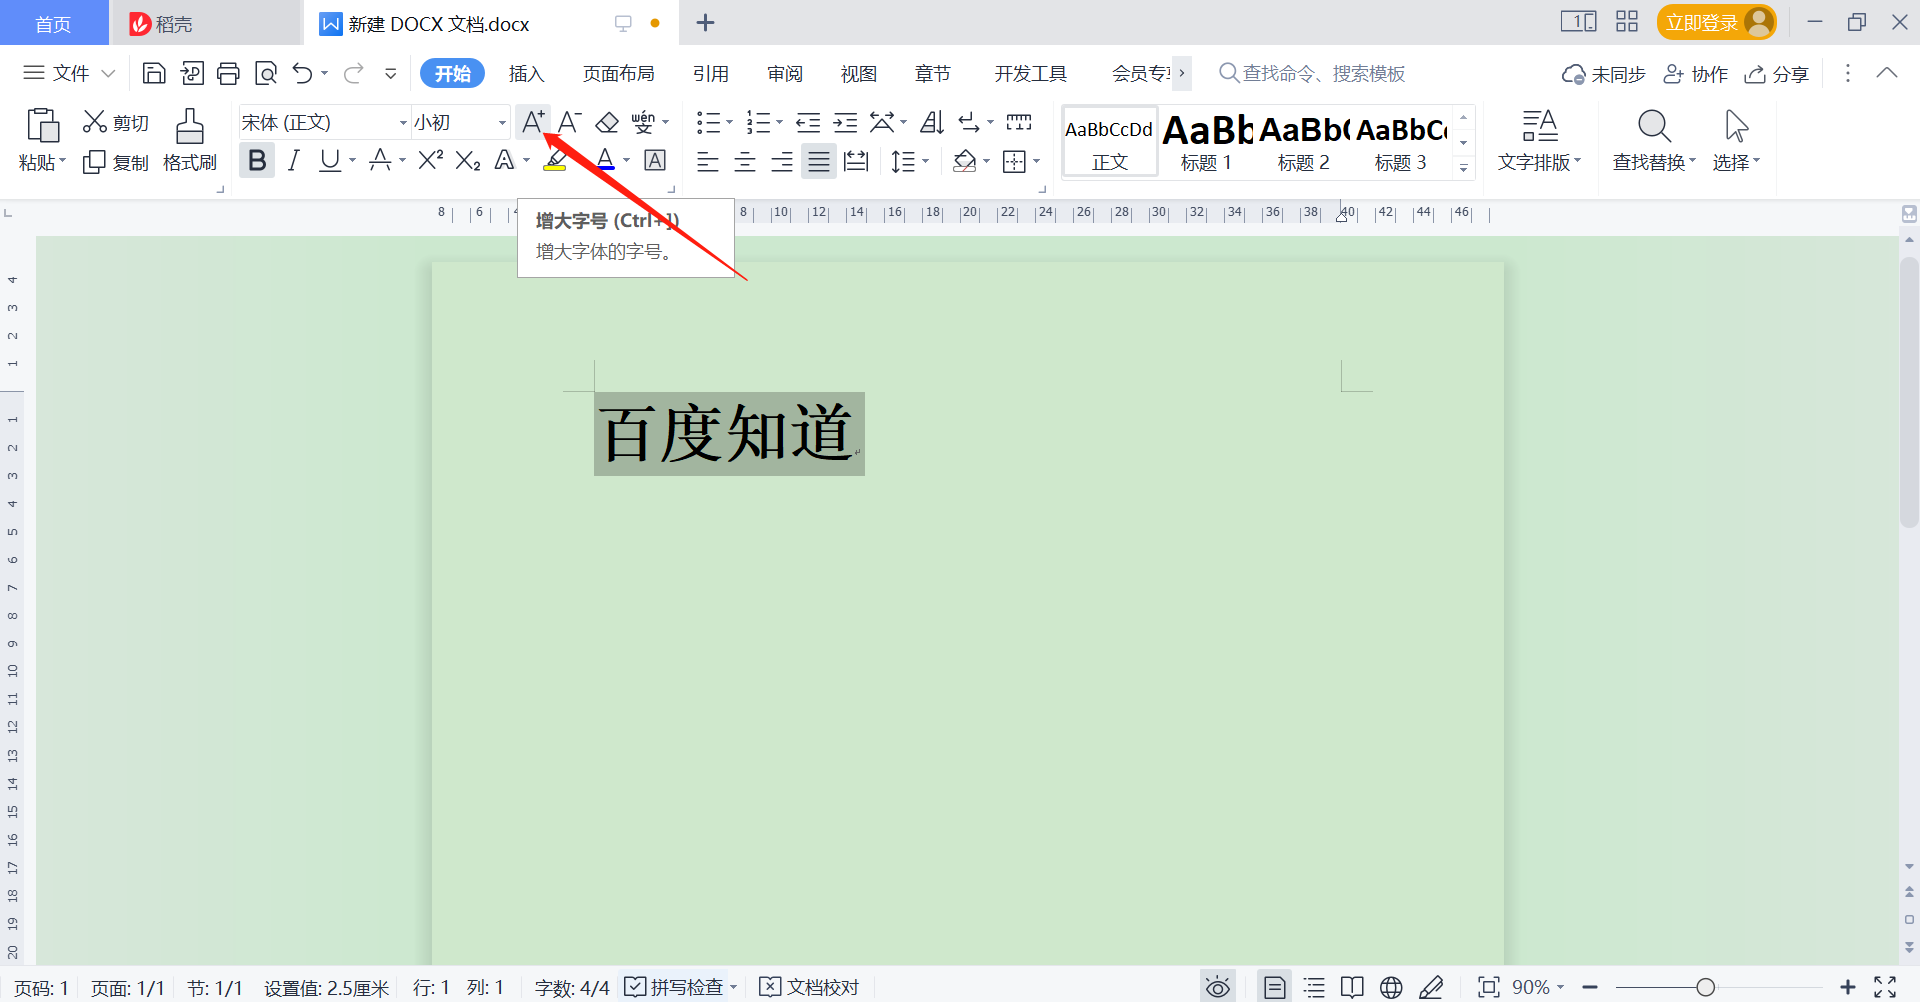
Task: Open Find and Replace magnifier
Action: pos(1654,126)
